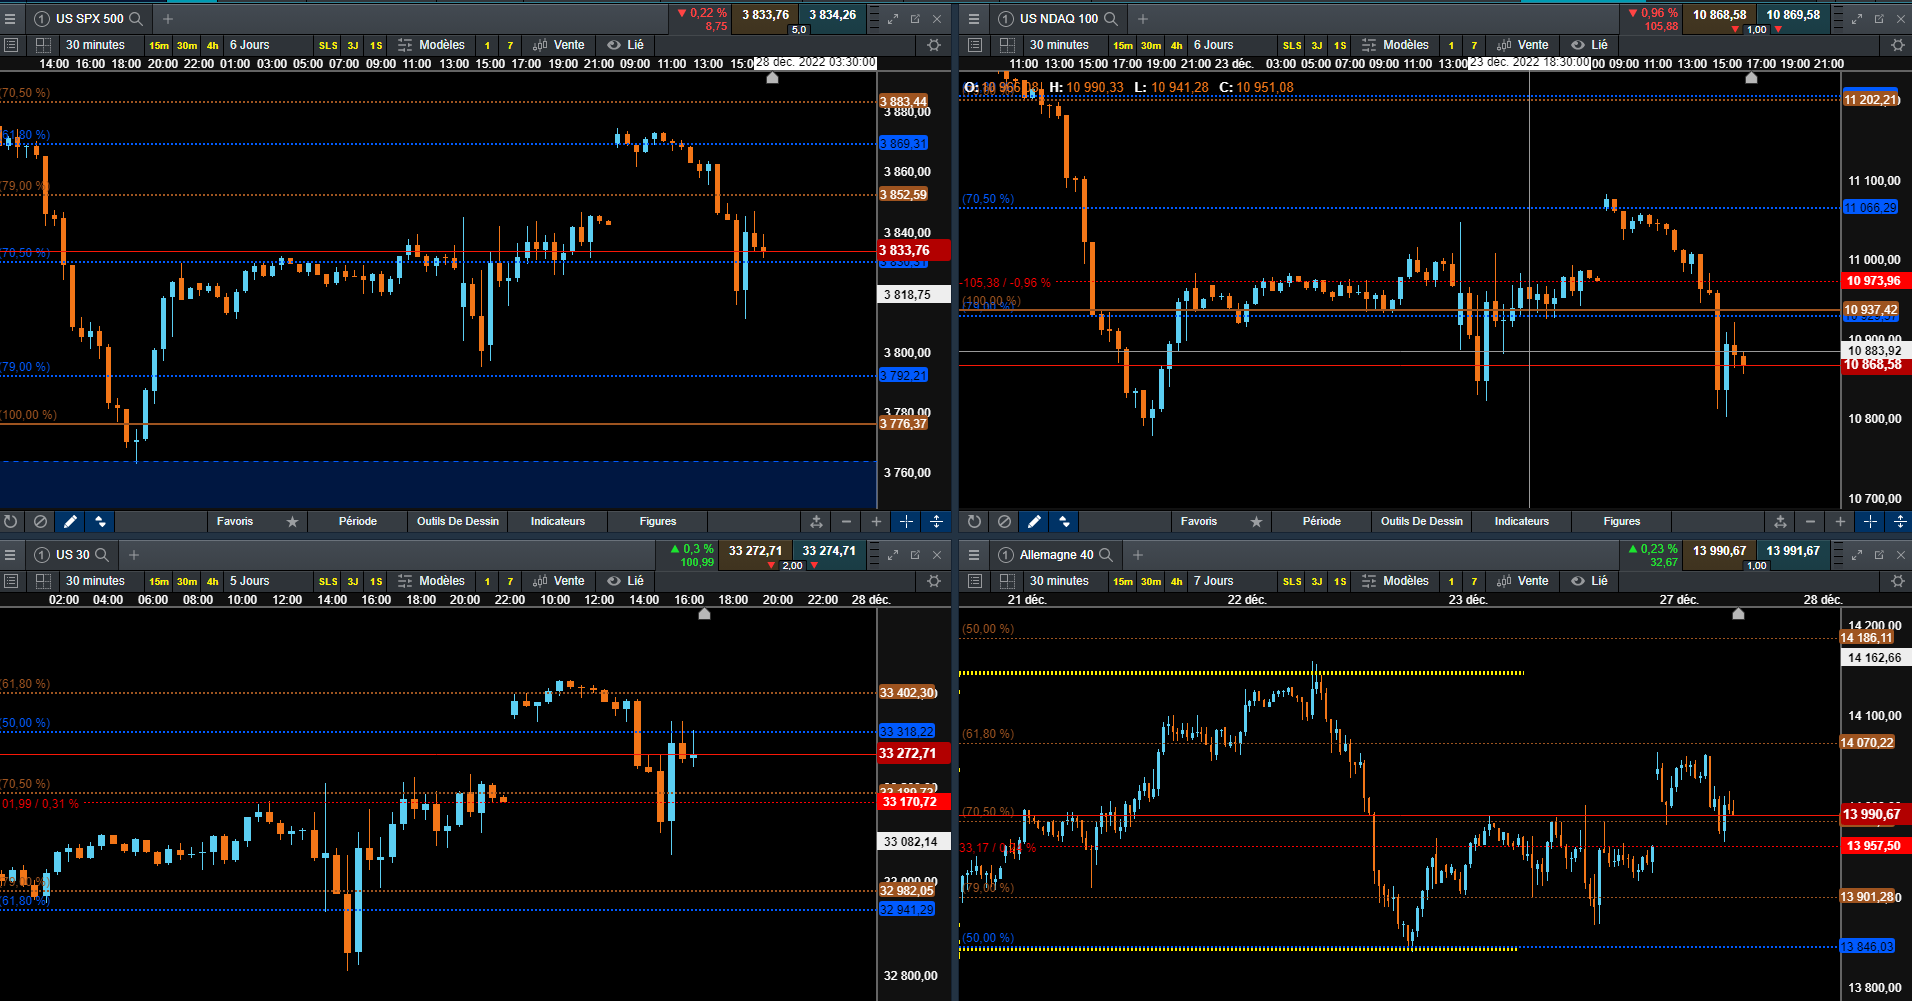Open the Indicateurs menu under US SPX 500 chart
This screenshot has height=1001, width=1912.
(x=558, y=521)
